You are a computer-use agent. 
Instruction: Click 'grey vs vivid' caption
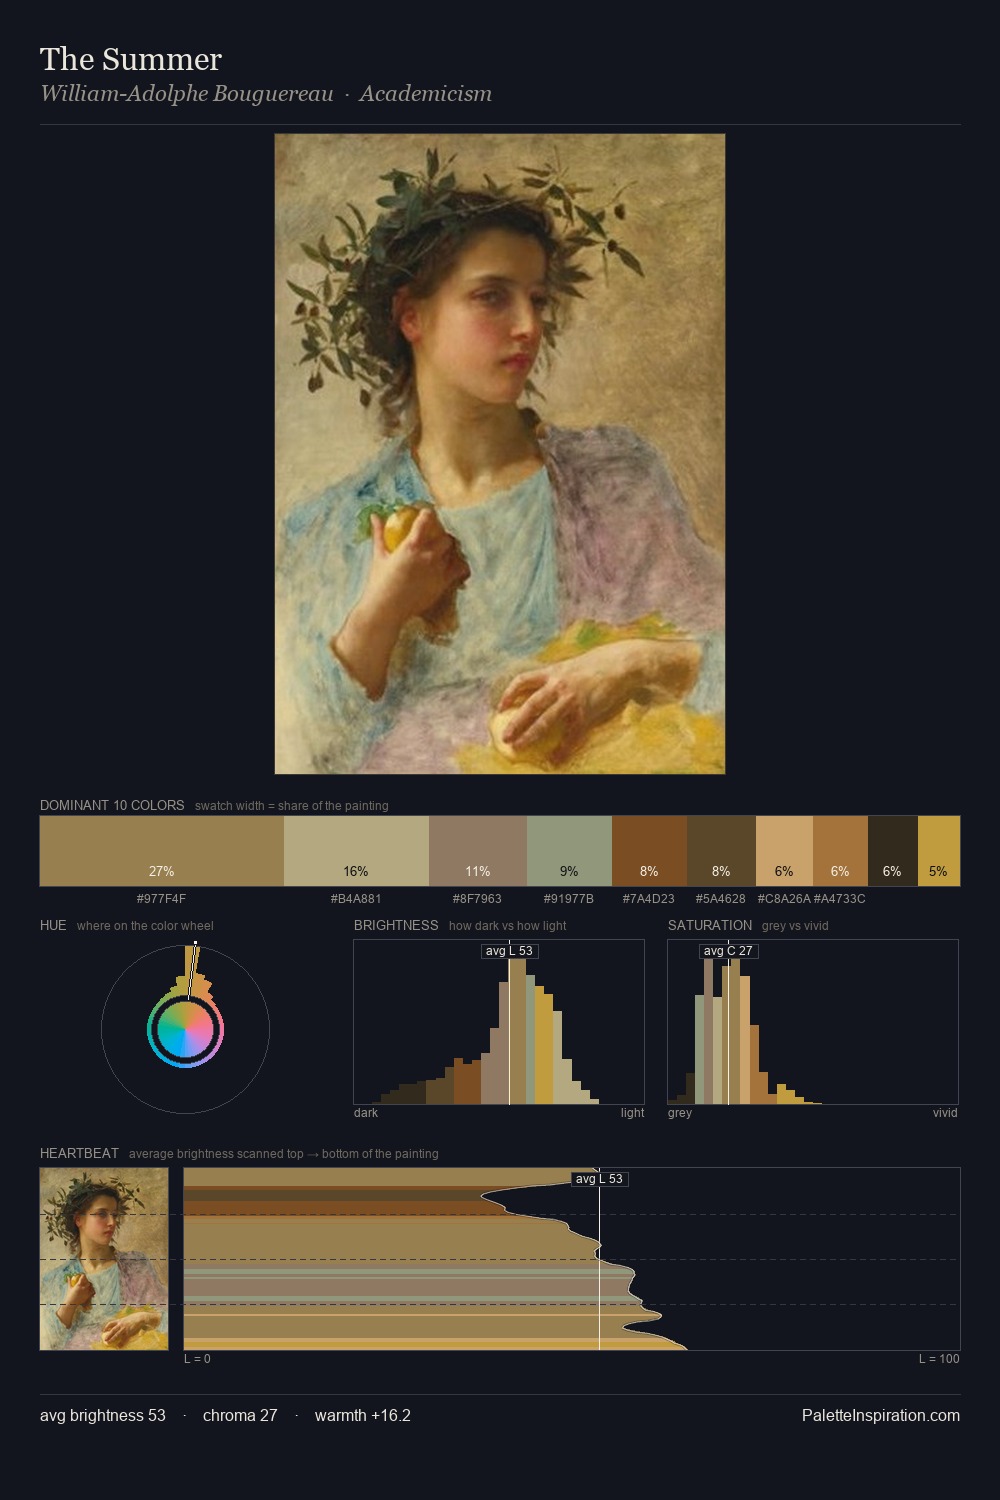(795, 926)
